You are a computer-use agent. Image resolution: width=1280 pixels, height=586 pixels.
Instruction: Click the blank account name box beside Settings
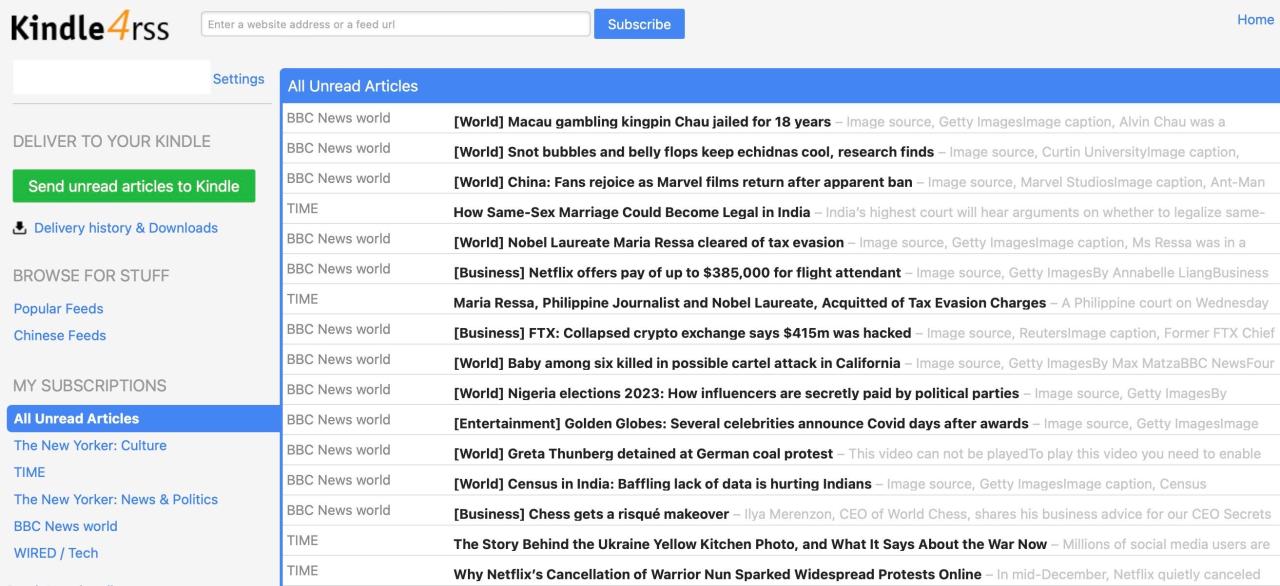[x=111, y=77]
